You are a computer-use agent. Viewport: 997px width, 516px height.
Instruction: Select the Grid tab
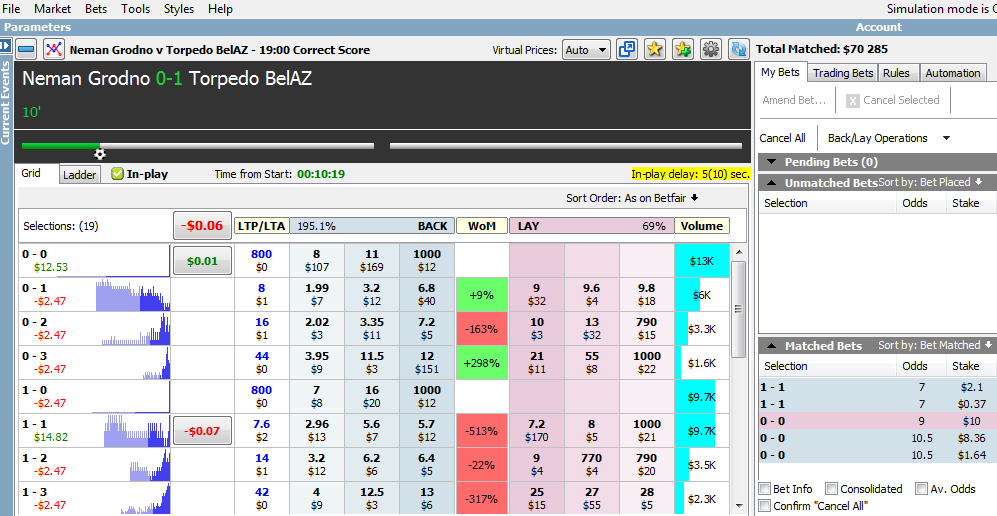31,173
